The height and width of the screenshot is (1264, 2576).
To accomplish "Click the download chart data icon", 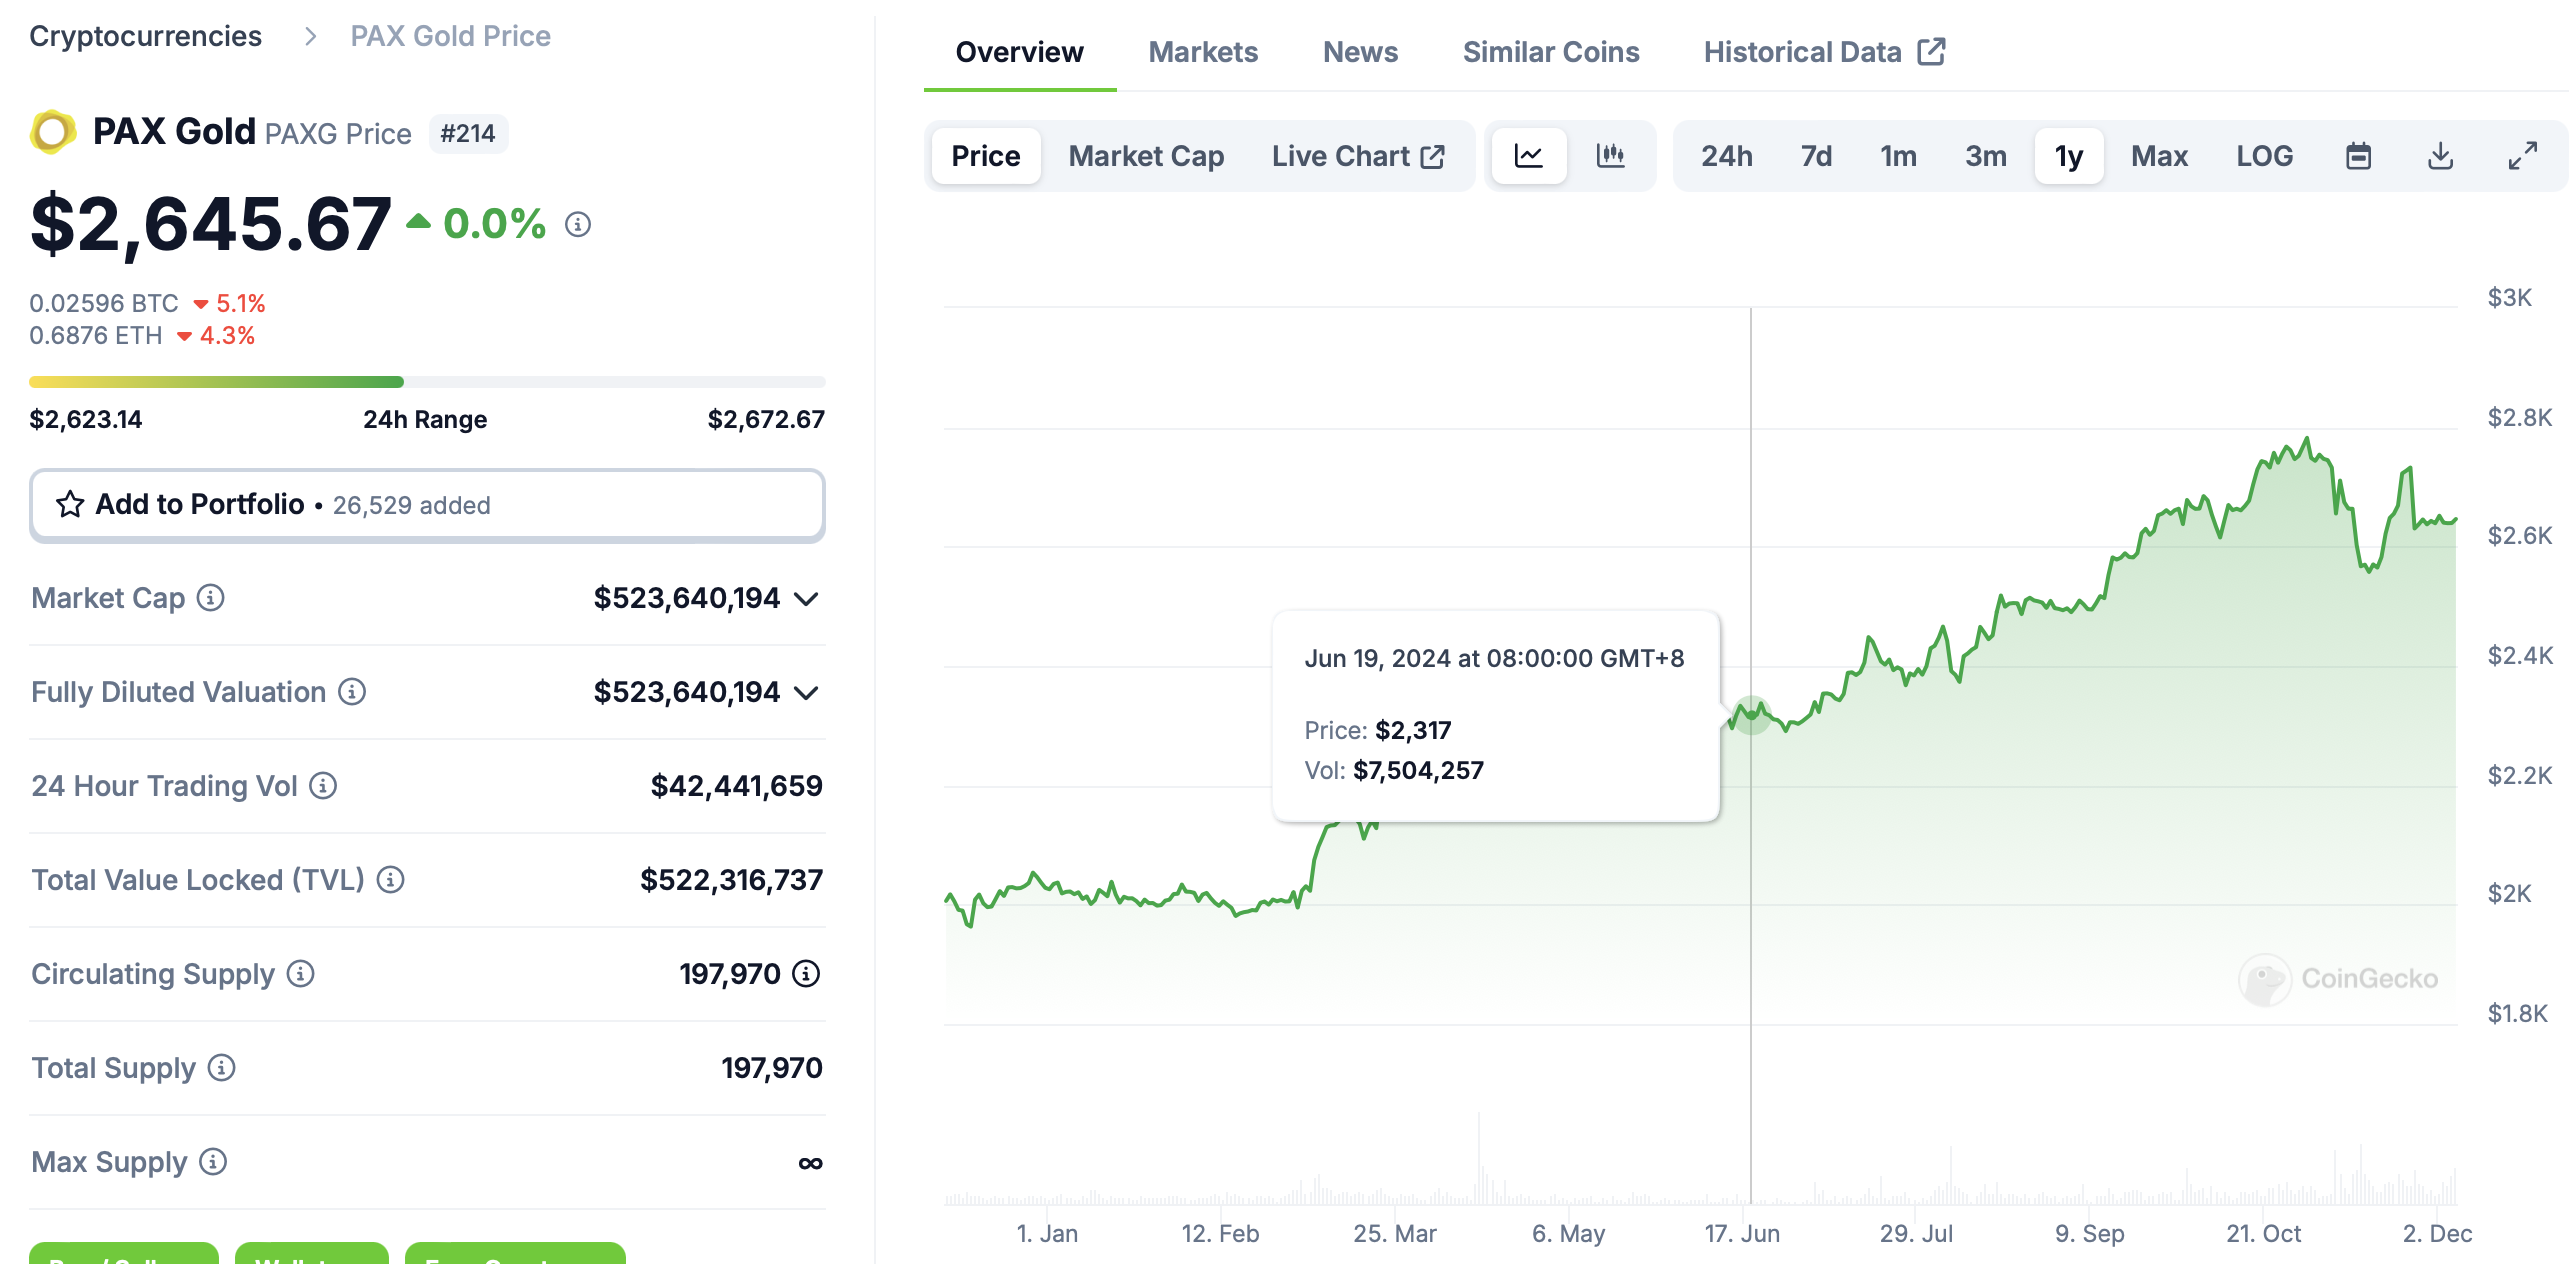I will pos(2440,156).
